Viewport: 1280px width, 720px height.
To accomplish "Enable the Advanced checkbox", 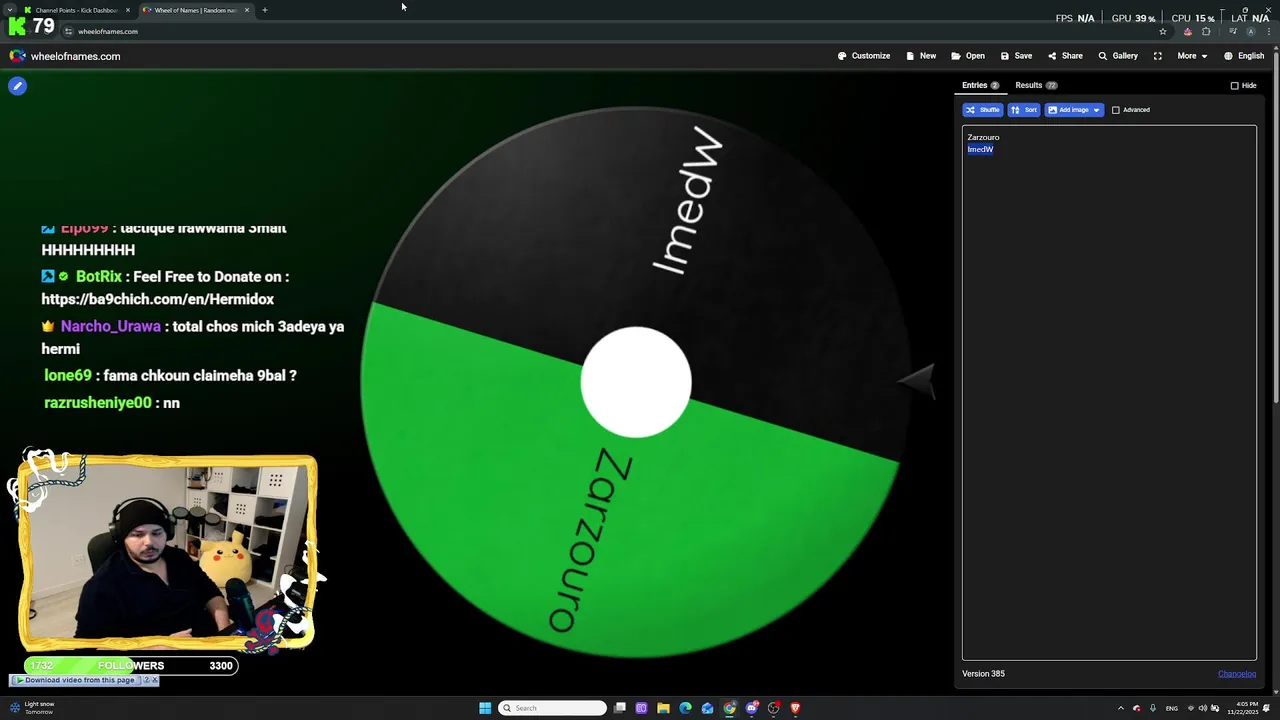I will pyautogui.click(x=1116, y=110).
